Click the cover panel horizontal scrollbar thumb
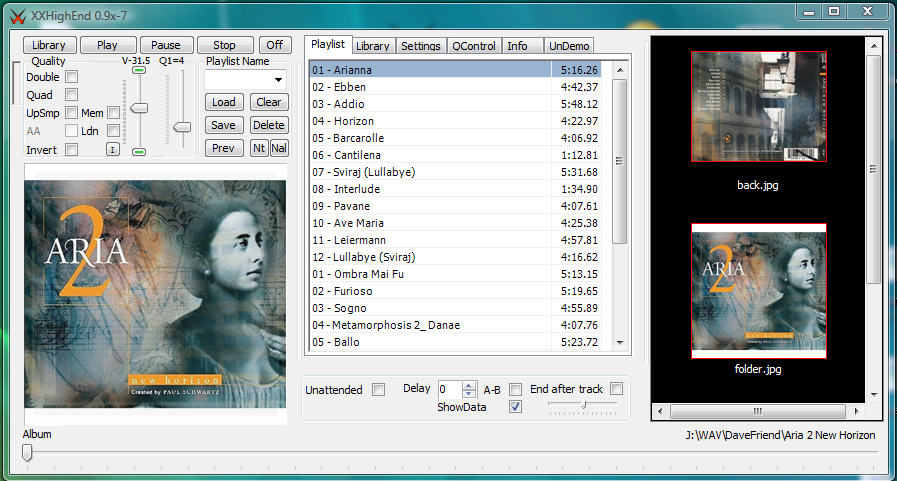 pyautogui.click(x=757, y=411)
